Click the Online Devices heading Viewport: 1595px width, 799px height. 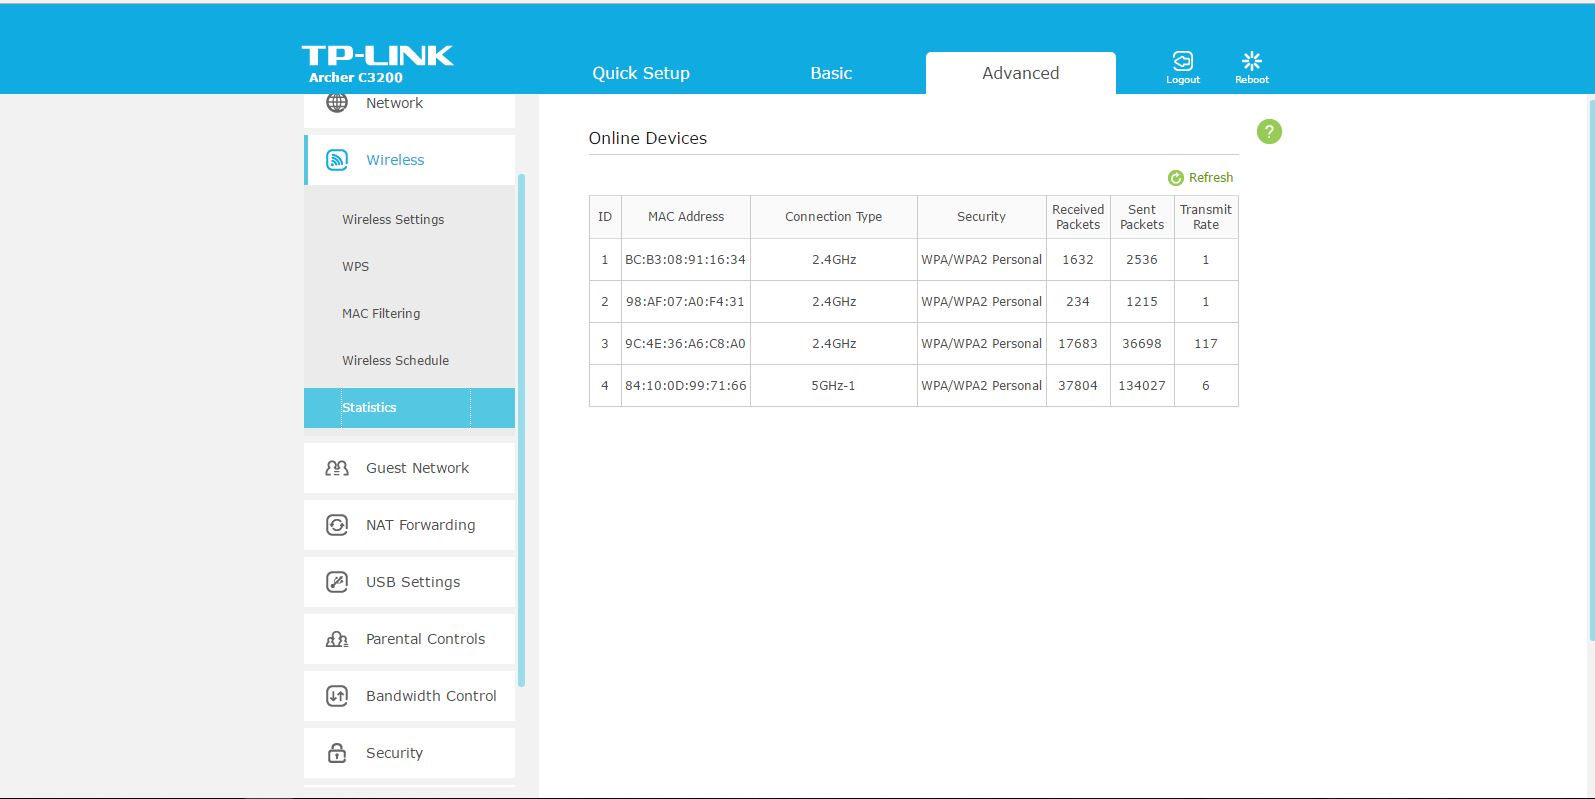(648, 139)
